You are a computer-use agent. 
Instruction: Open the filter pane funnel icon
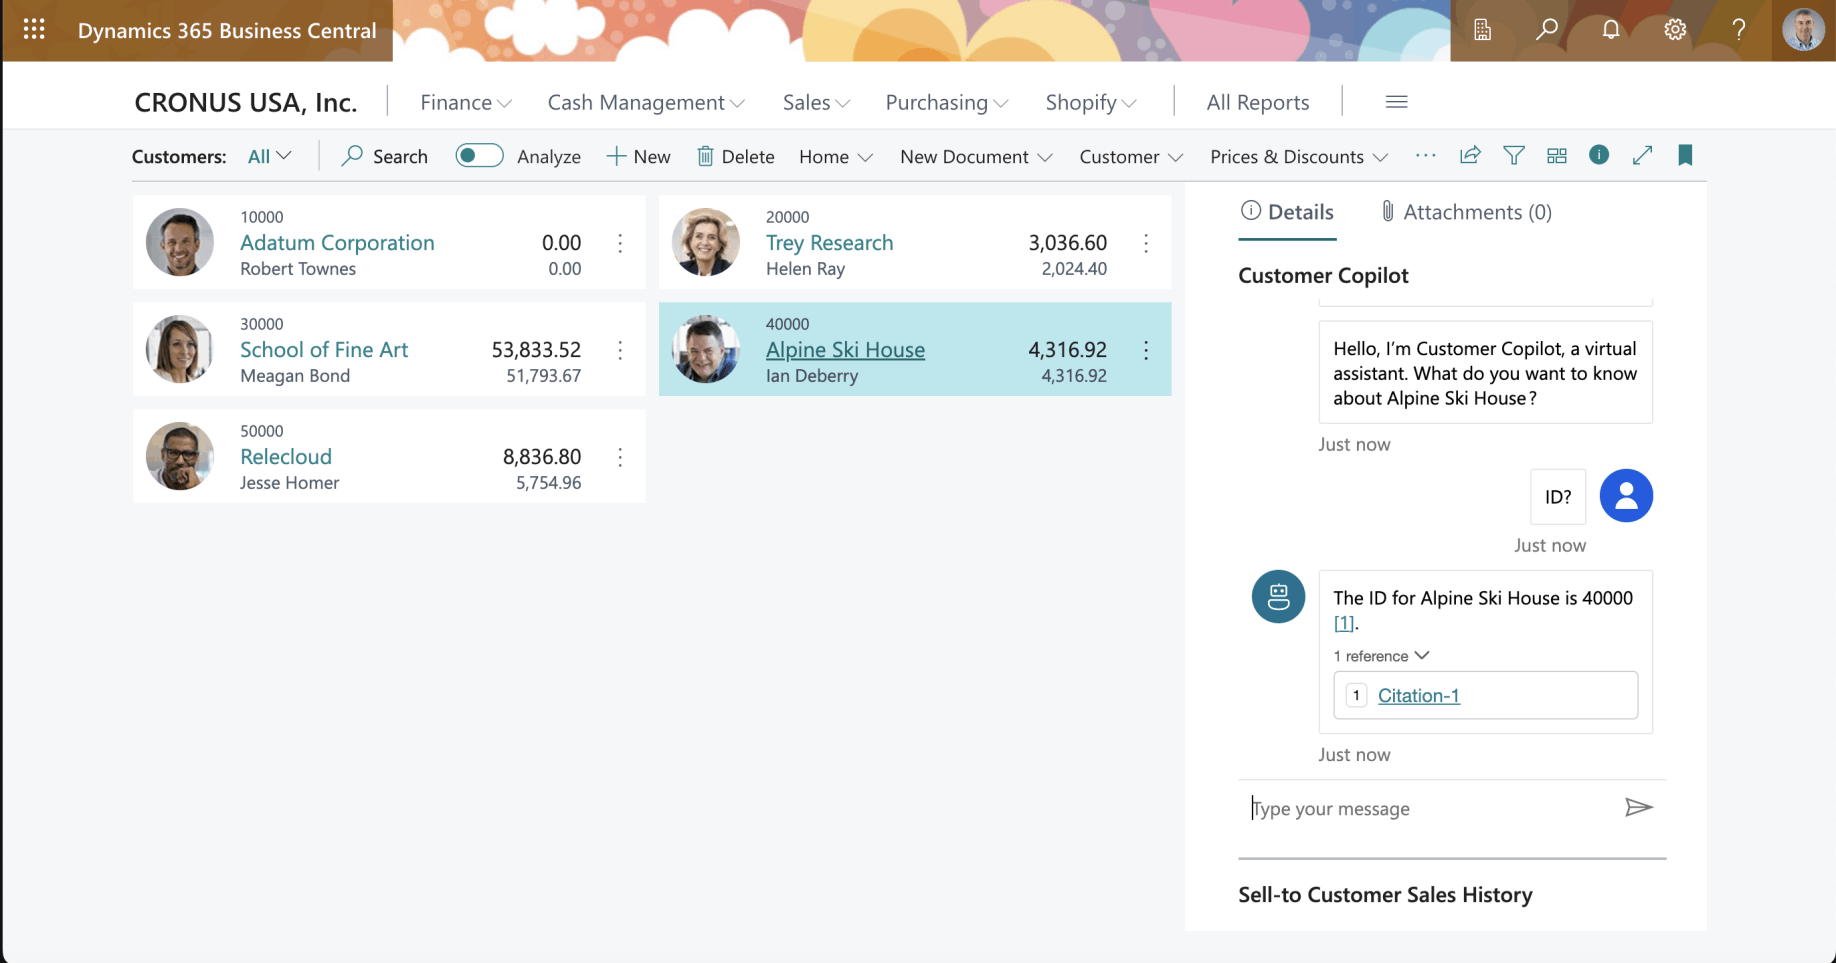[x=1514, y=156]
